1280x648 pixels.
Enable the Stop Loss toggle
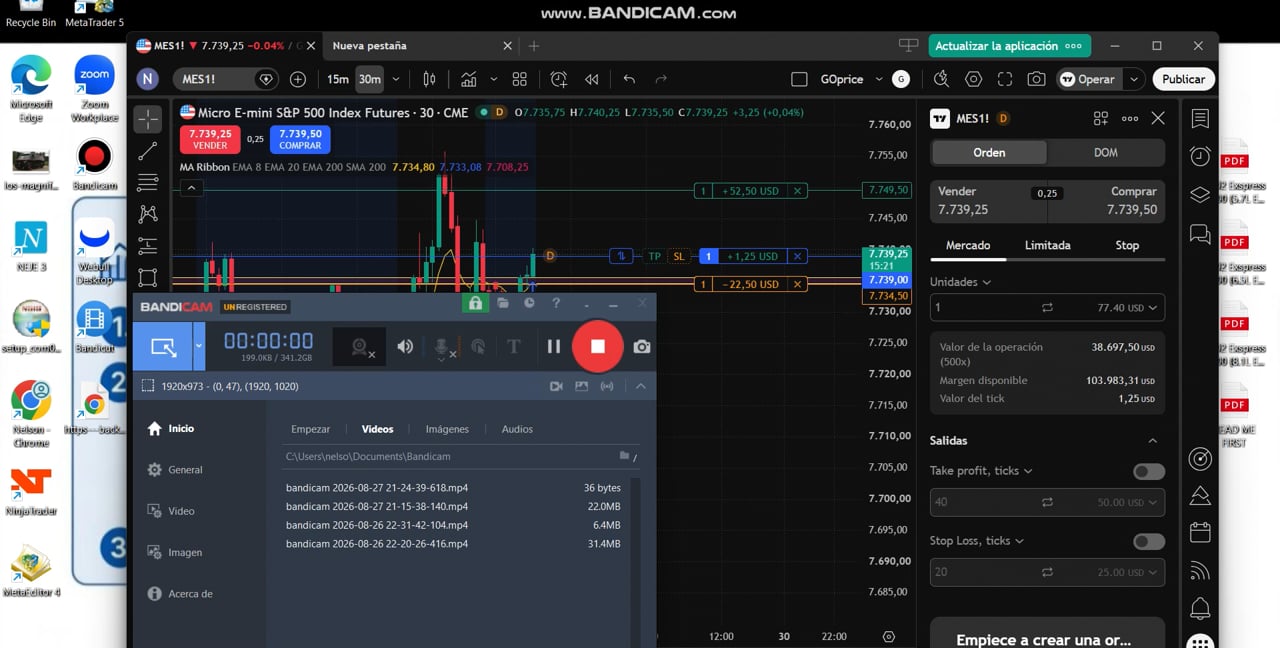1149,541
